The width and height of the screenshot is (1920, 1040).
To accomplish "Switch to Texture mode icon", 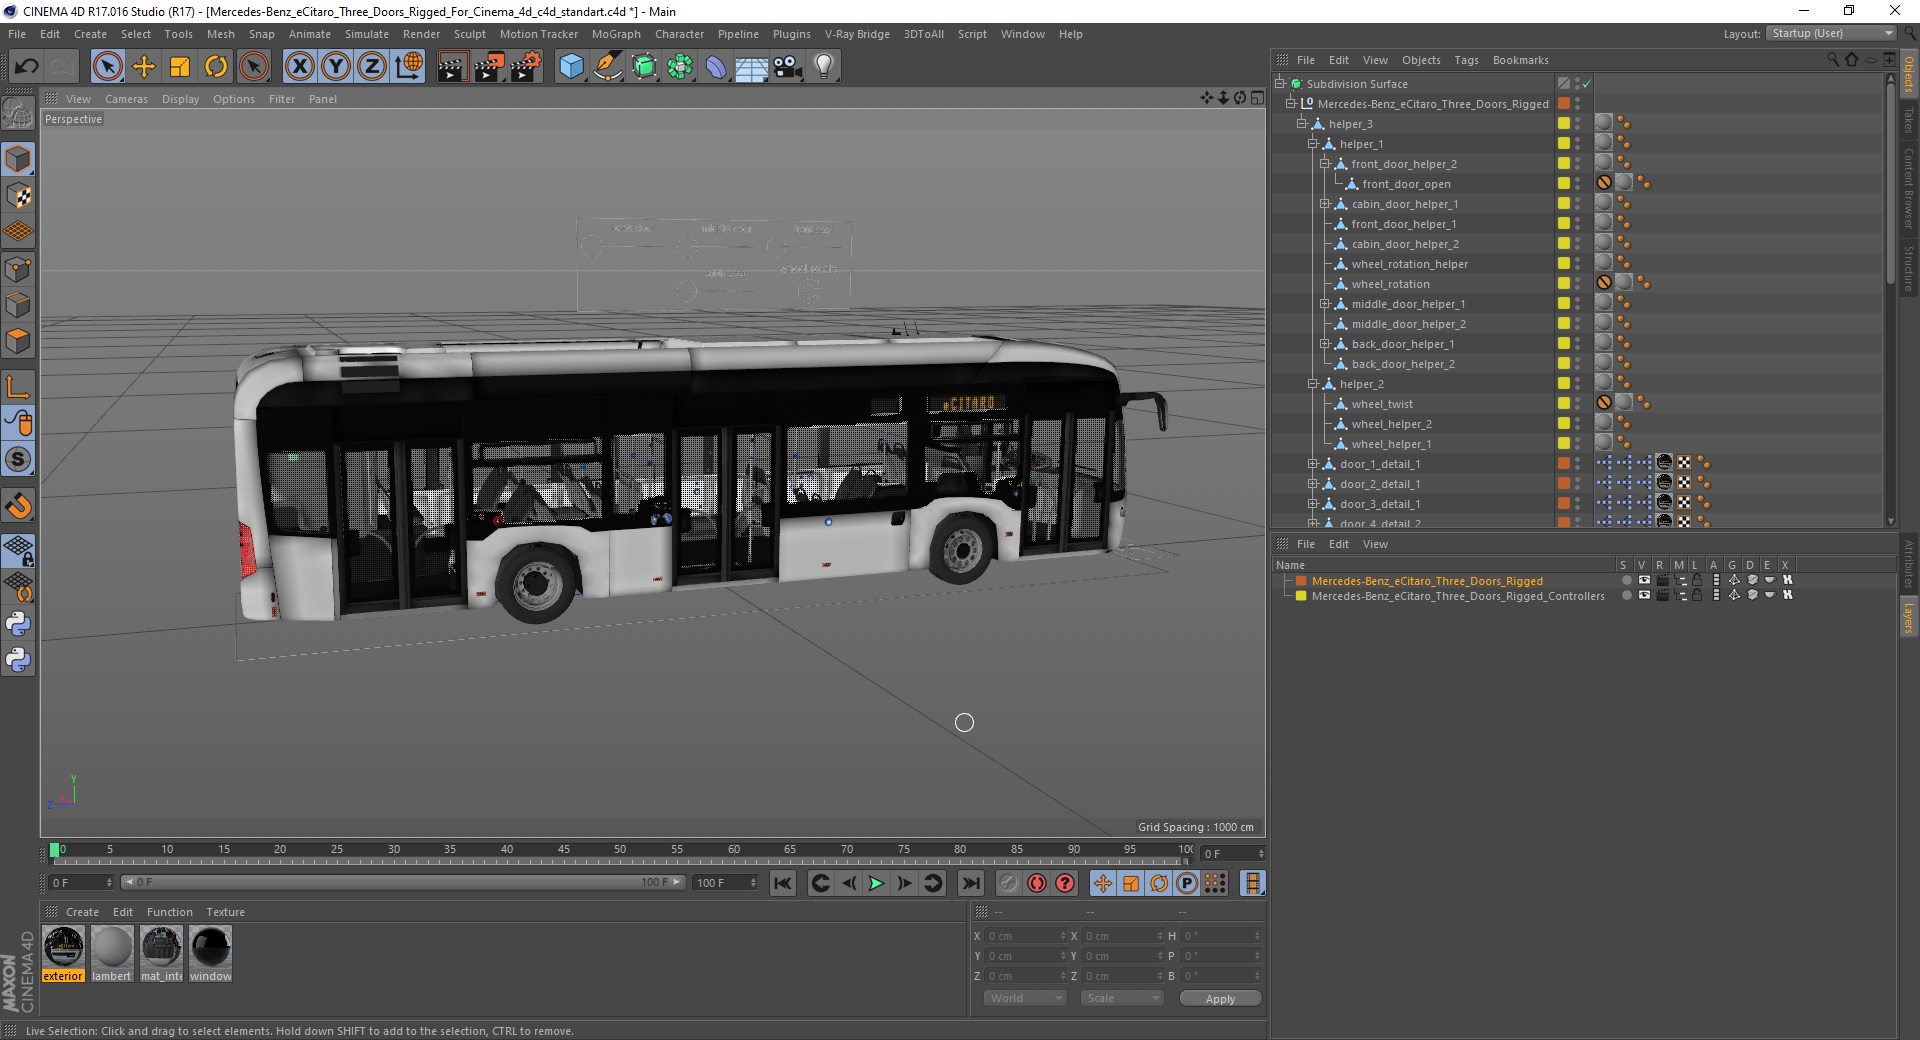I will coord(18,196).
